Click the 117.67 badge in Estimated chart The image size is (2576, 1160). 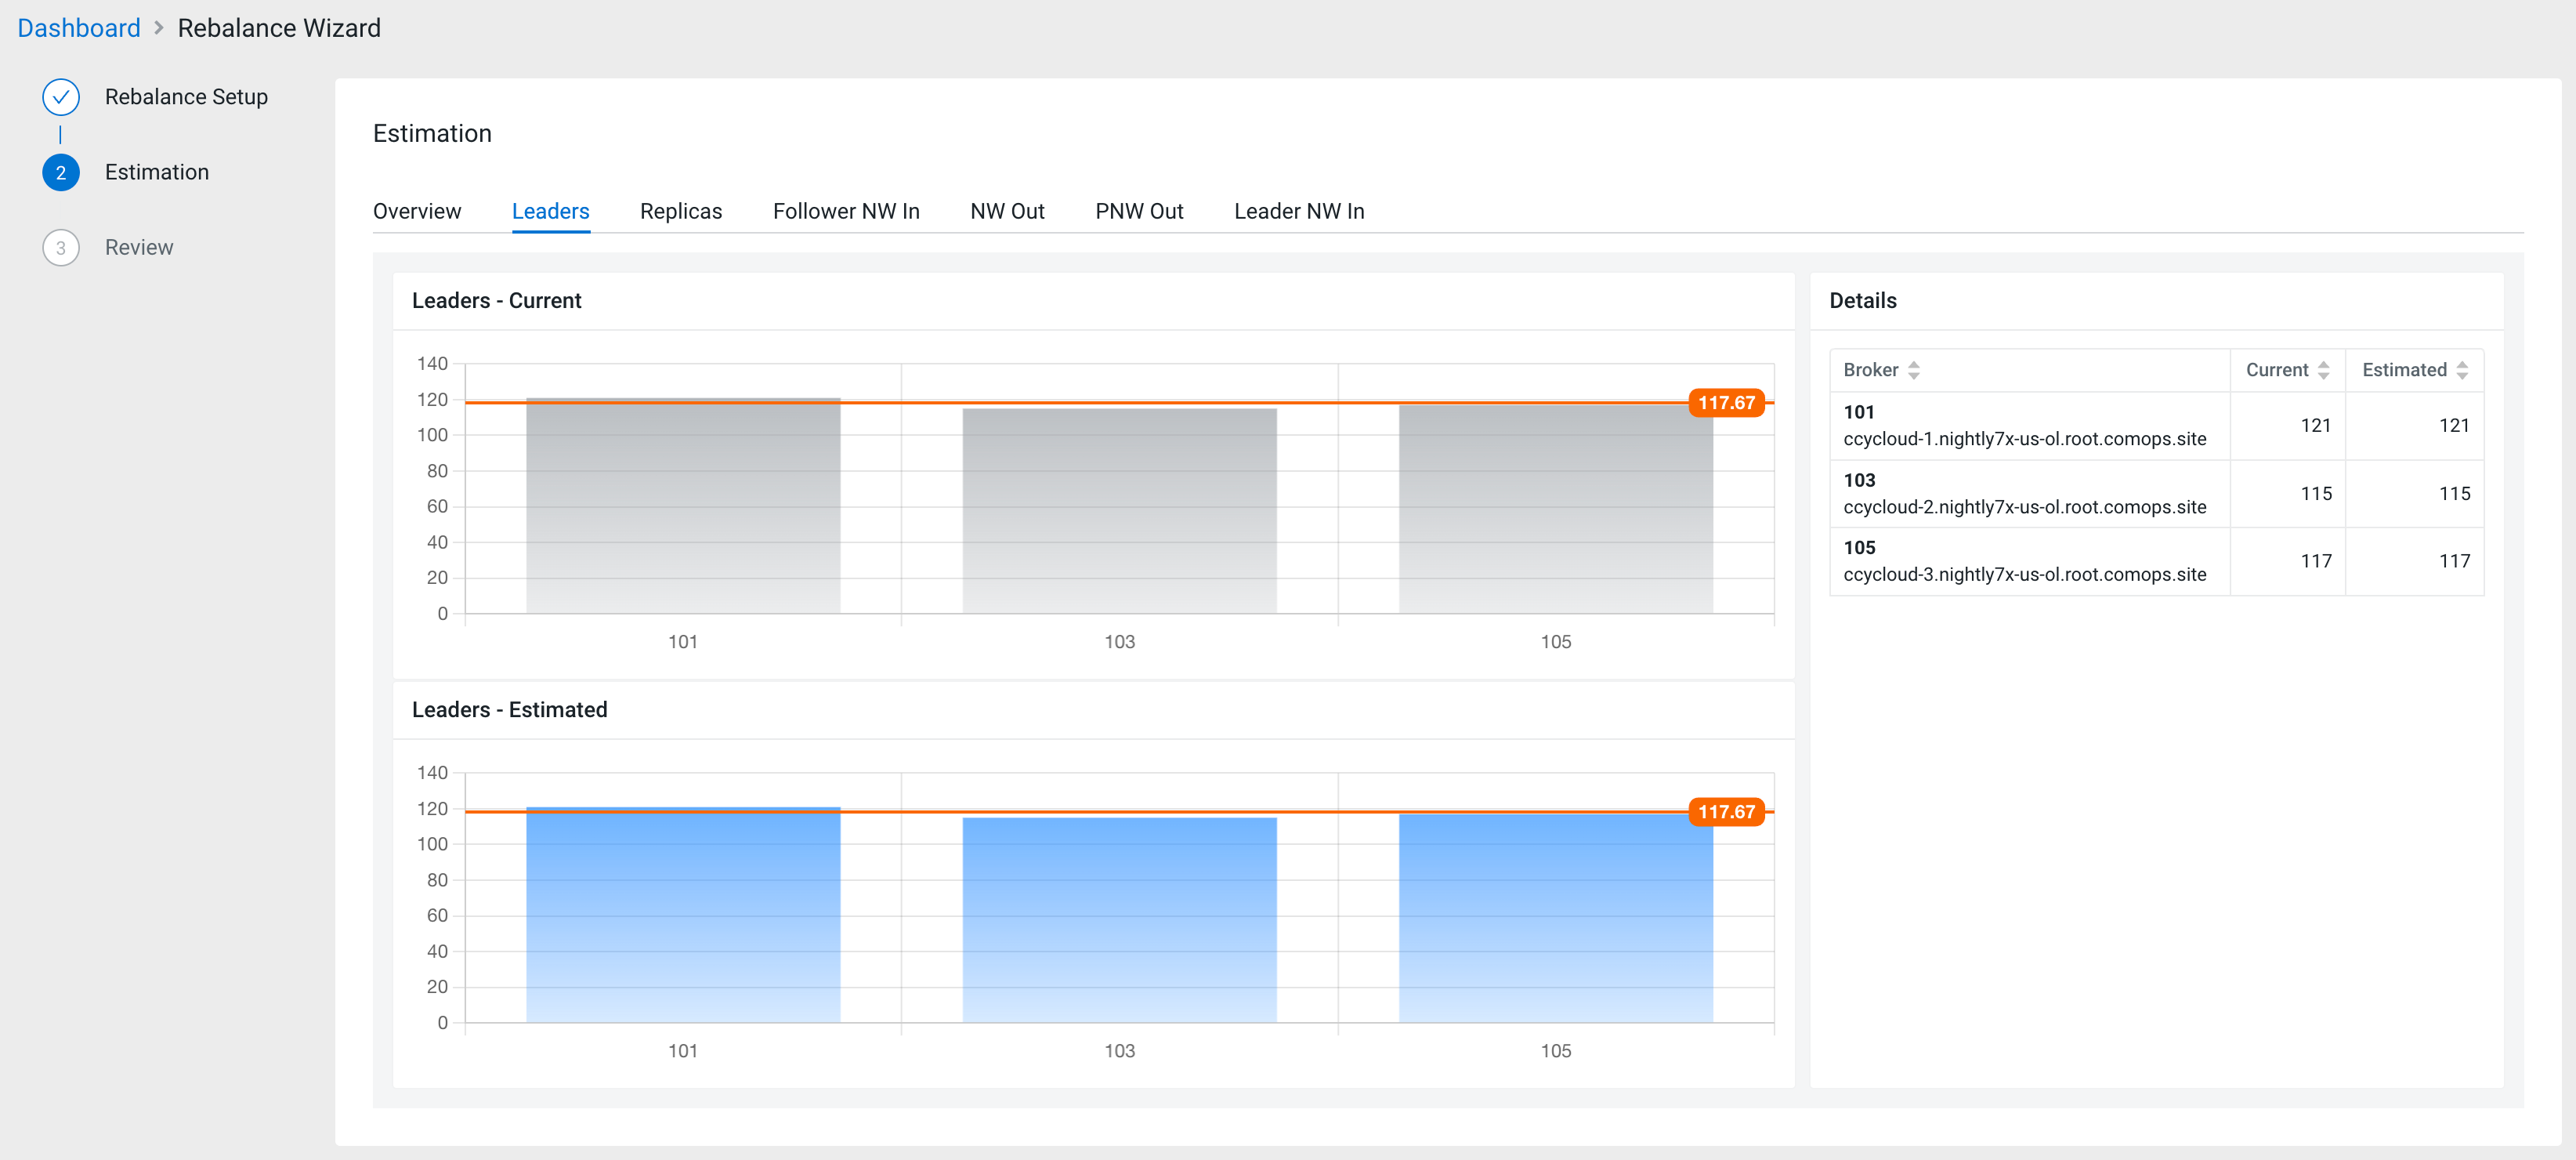pyautogui.click(x=1725, y=812)
